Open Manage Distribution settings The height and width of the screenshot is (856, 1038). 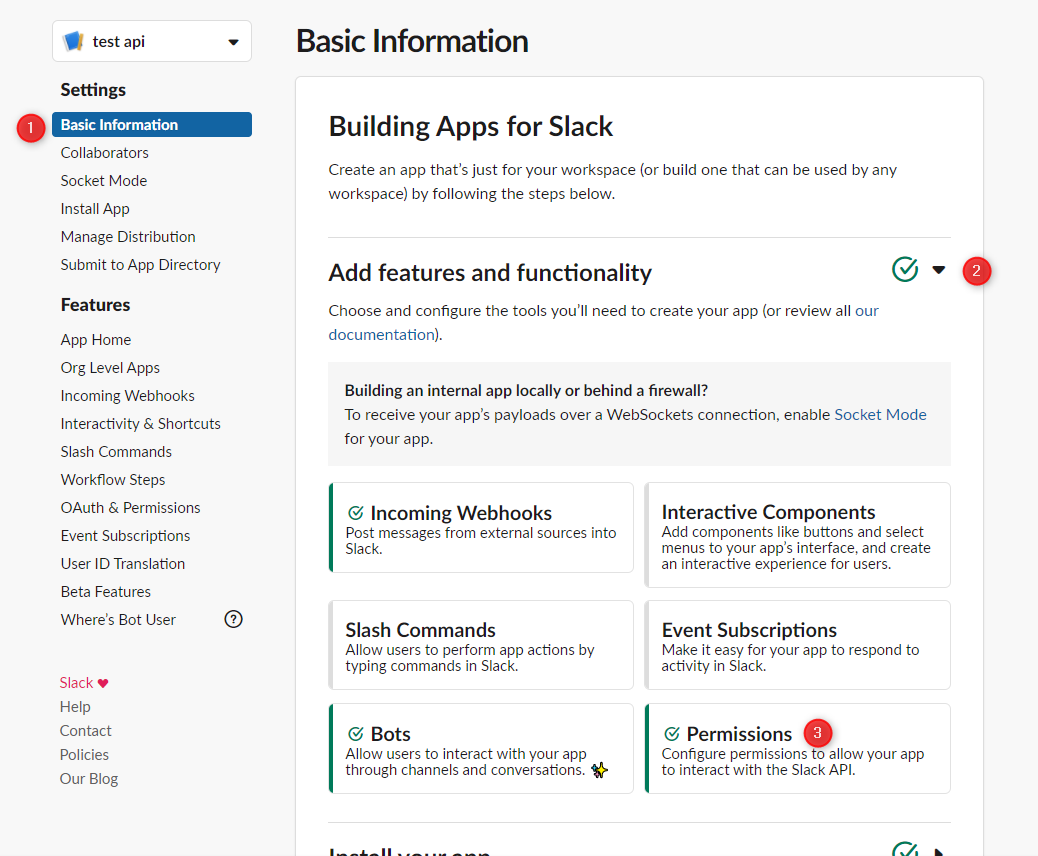tap(128, 237)
